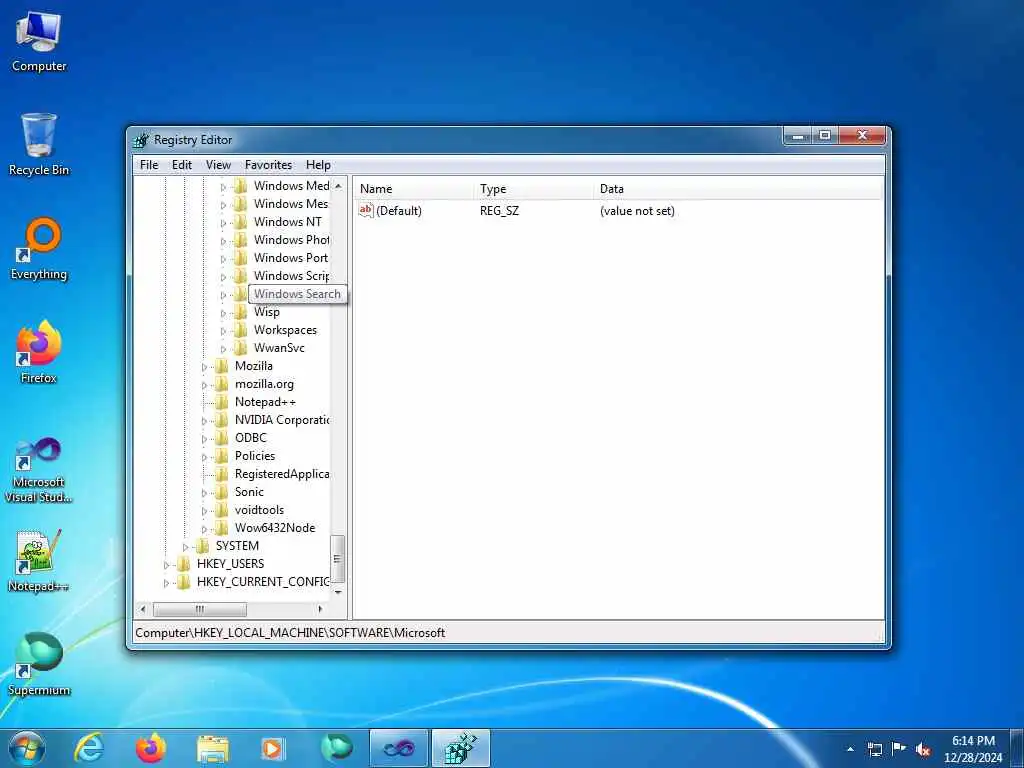
Task: Select the RegisteredApplications key
Action: [282, 473]
